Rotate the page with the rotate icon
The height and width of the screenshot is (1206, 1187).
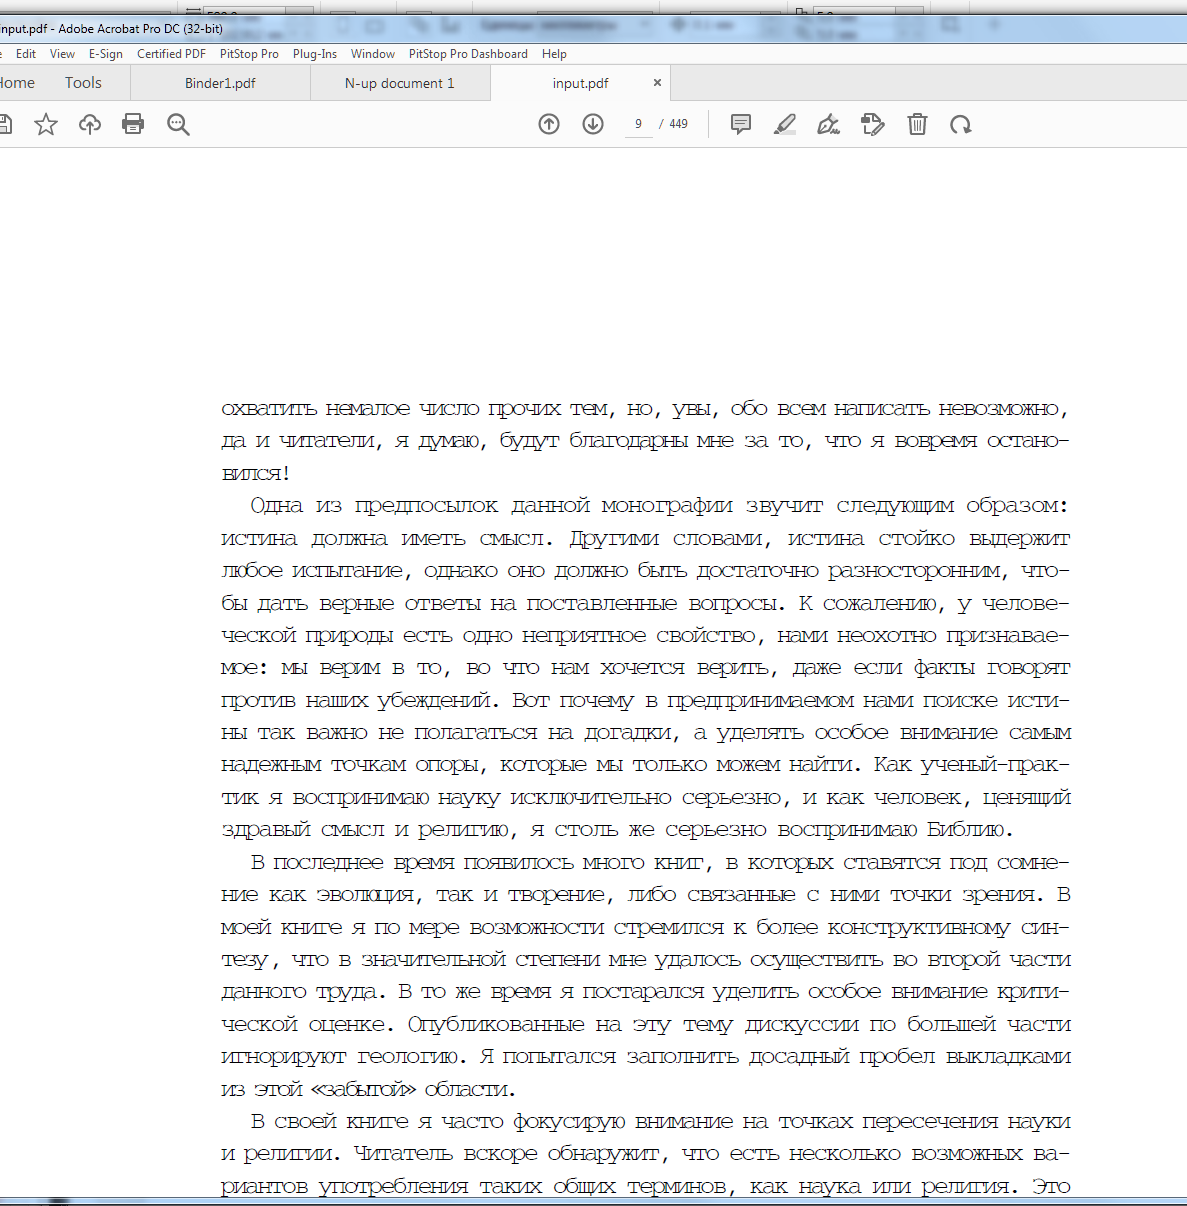961,124
